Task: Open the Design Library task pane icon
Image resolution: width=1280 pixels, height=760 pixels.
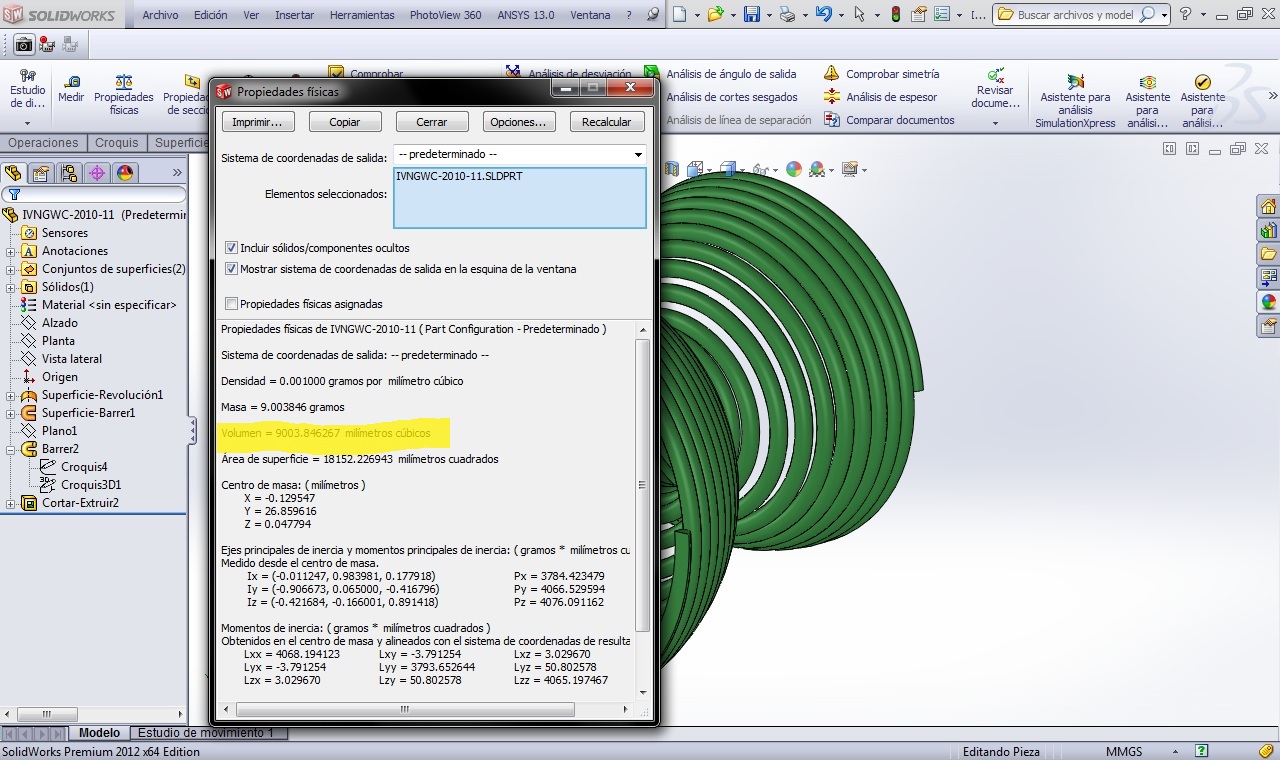Action: tap(1268, 230)
